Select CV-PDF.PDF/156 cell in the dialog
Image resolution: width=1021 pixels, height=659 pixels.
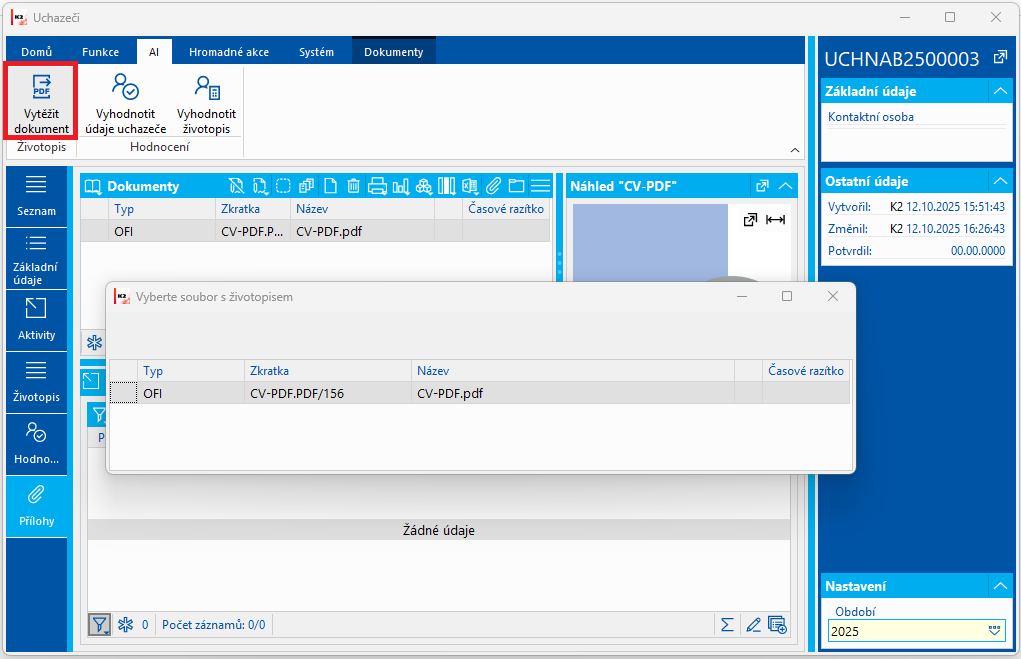(328, 393)
